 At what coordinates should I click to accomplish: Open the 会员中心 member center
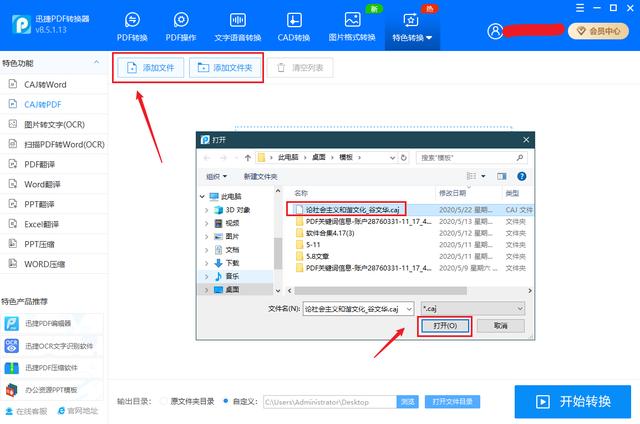(598, 31)
